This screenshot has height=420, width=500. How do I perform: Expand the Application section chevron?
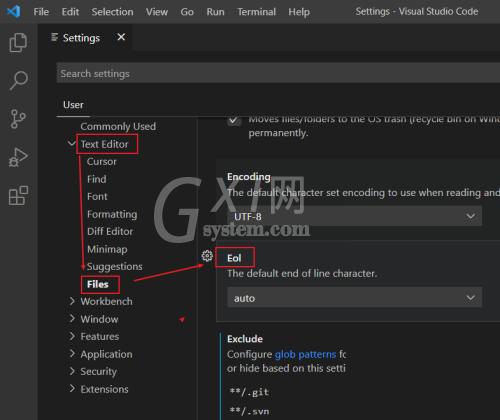point(72,354)
